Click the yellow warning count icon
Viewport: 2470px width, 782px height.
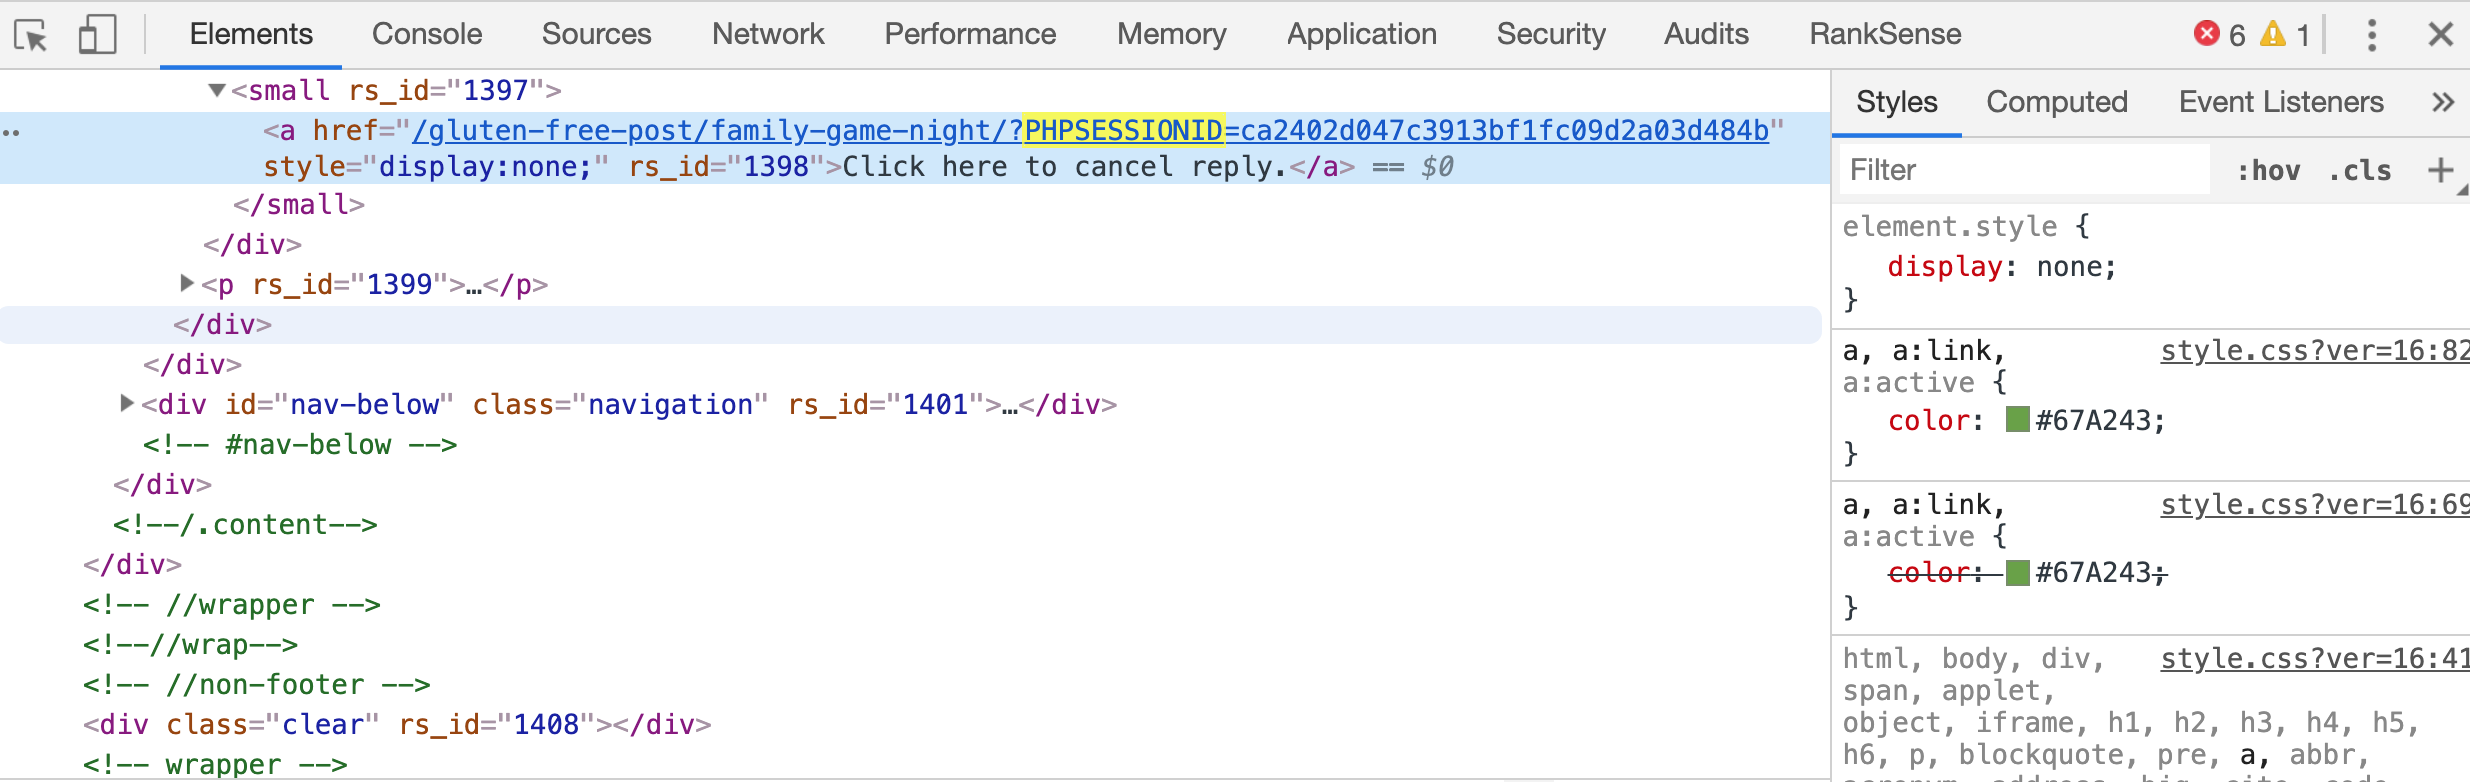click(2273, 34)
